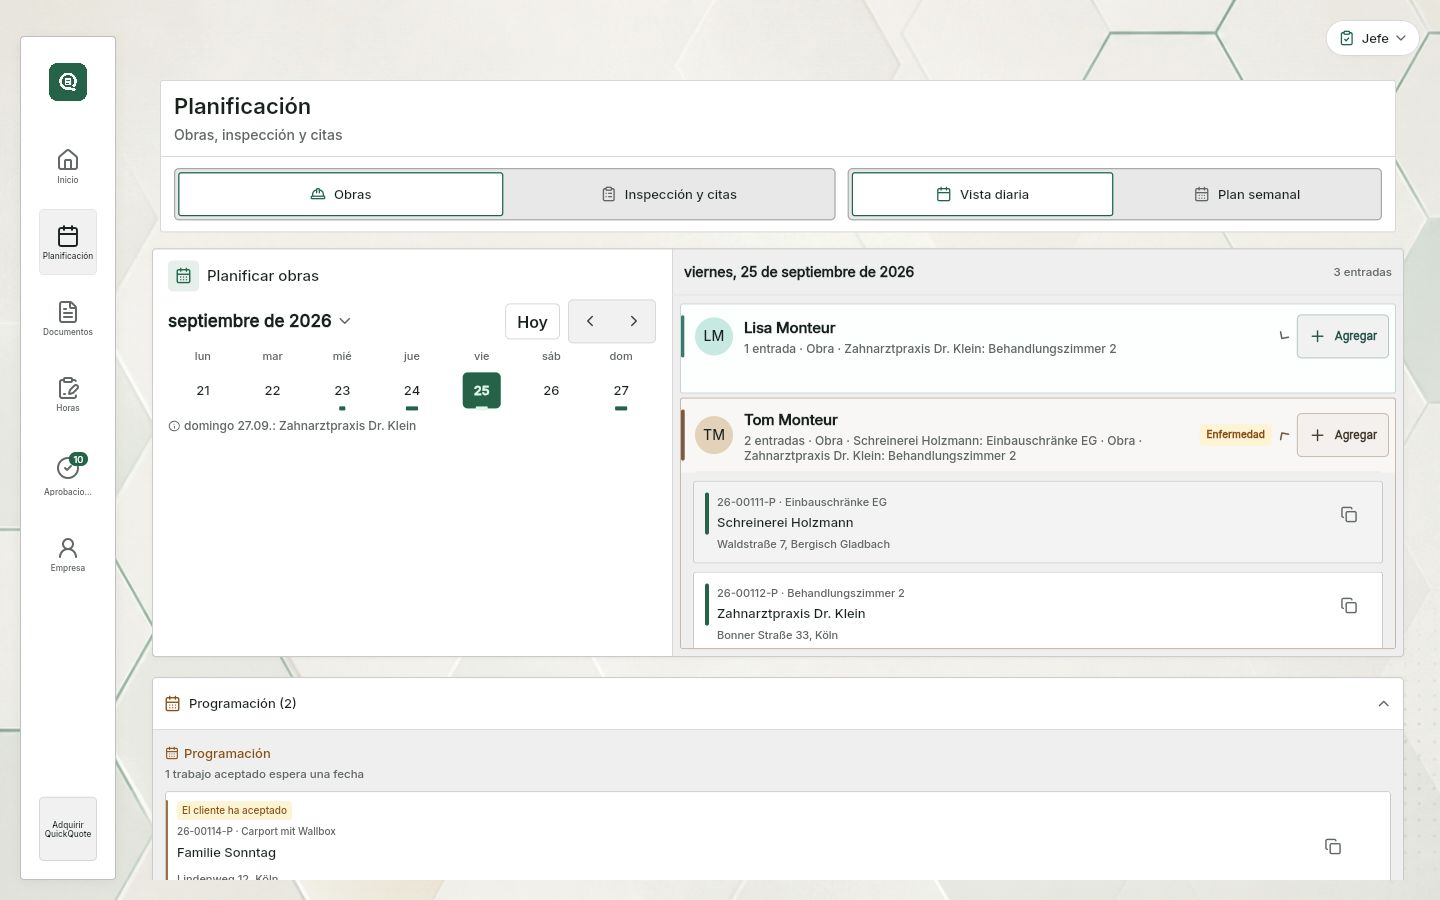Copy the Schreinerei Holzmann entry
The width and height of the screenshot is (1440, 900).
coord(1349,514)
